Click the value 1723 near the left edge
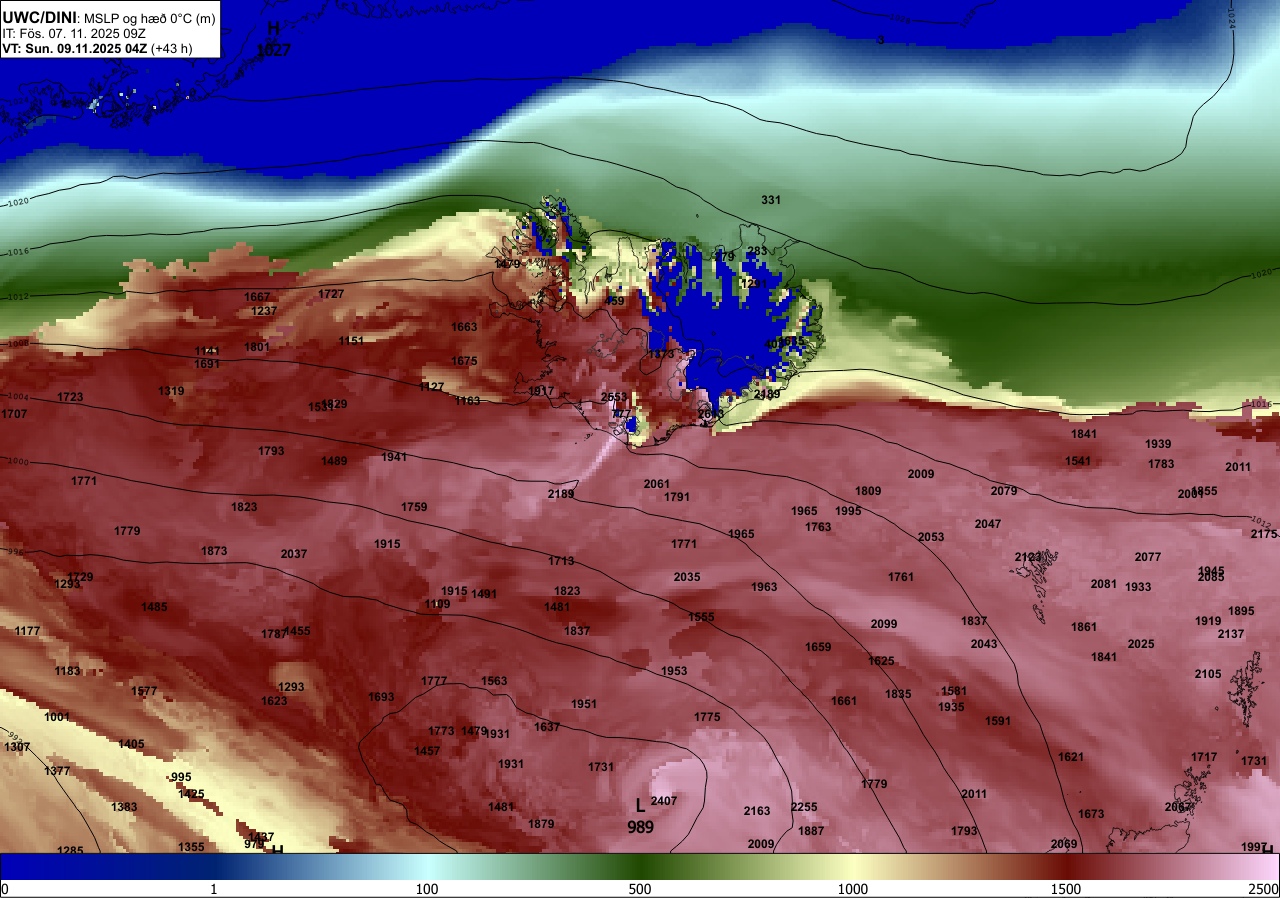This screenshot has width=1280, height=898. coord(70,397)
